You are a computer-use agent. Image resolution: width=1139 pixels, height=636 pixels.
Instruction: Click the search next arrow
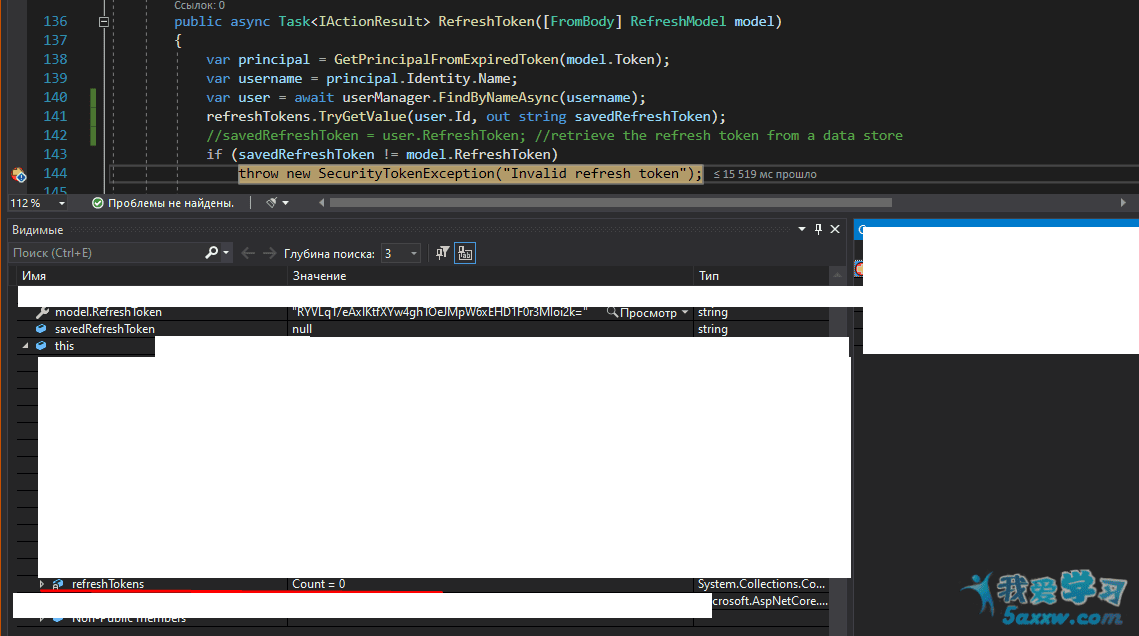pos(269,253)
